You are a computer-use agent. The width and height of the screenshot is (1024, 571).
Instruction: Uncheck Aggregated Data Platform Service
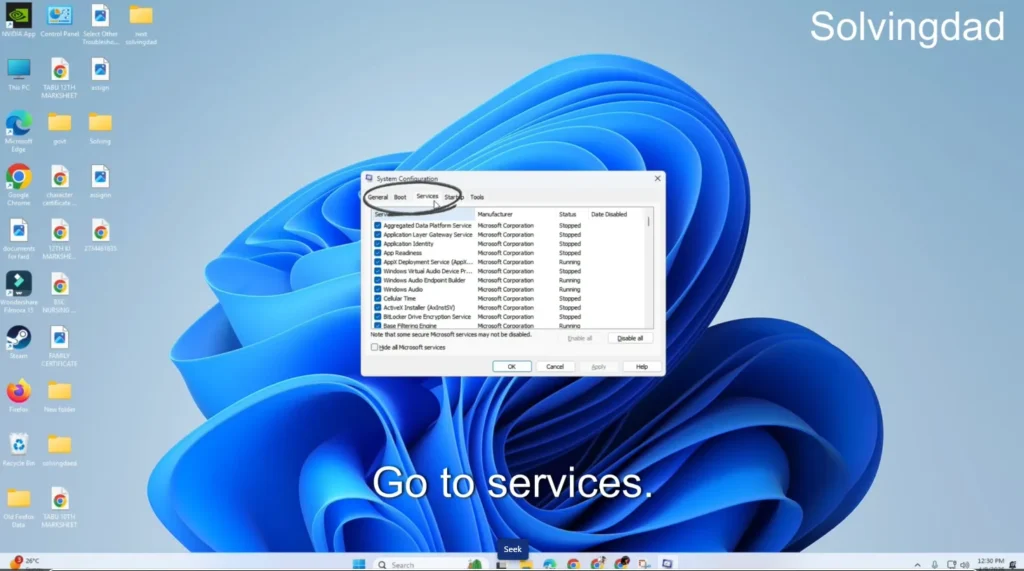point(377,225)
